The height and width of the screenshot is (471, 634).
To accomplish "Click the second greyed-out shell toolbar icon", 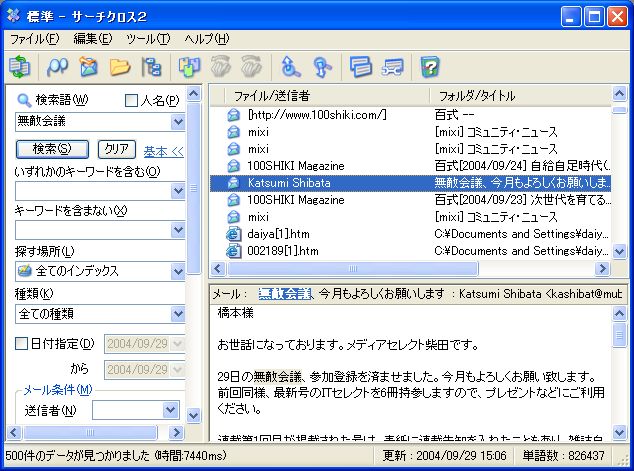I will tap(251, 67).
